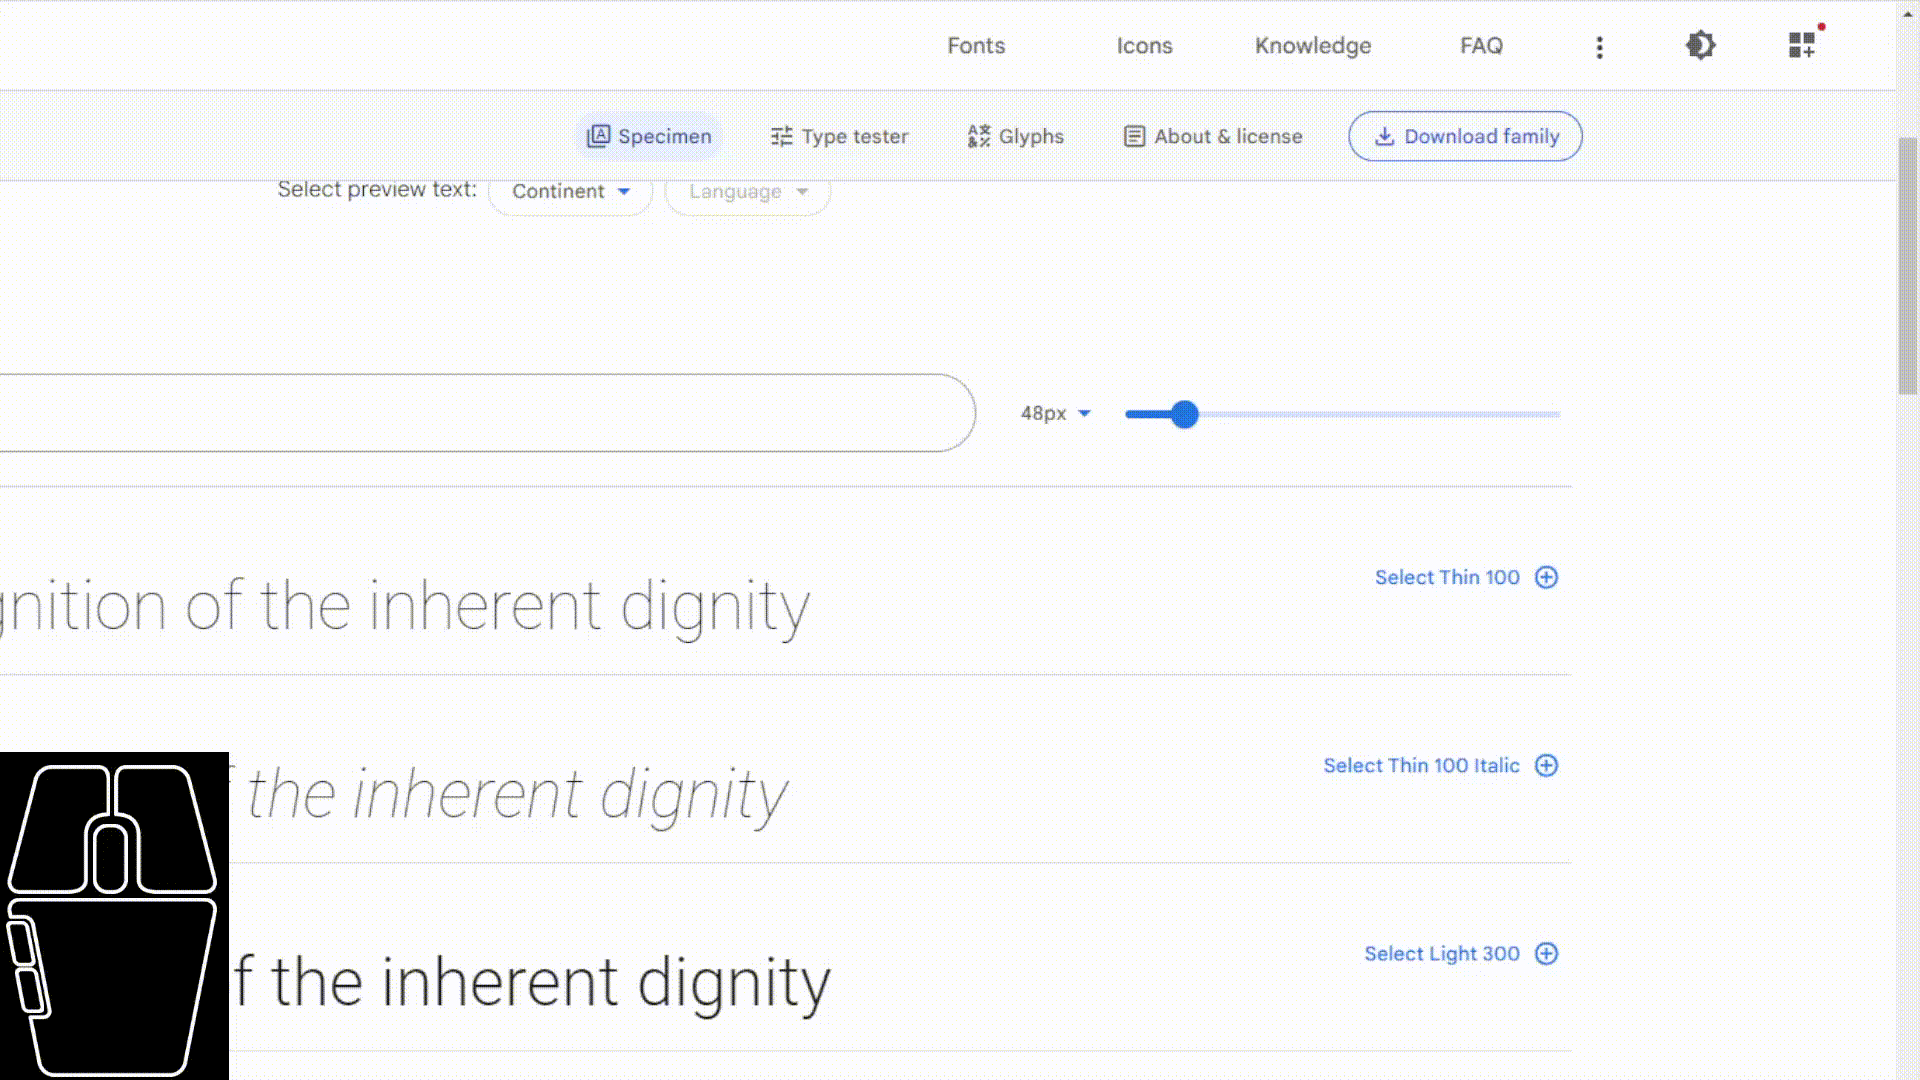Click the Specimen tab icon

(598, 136)
